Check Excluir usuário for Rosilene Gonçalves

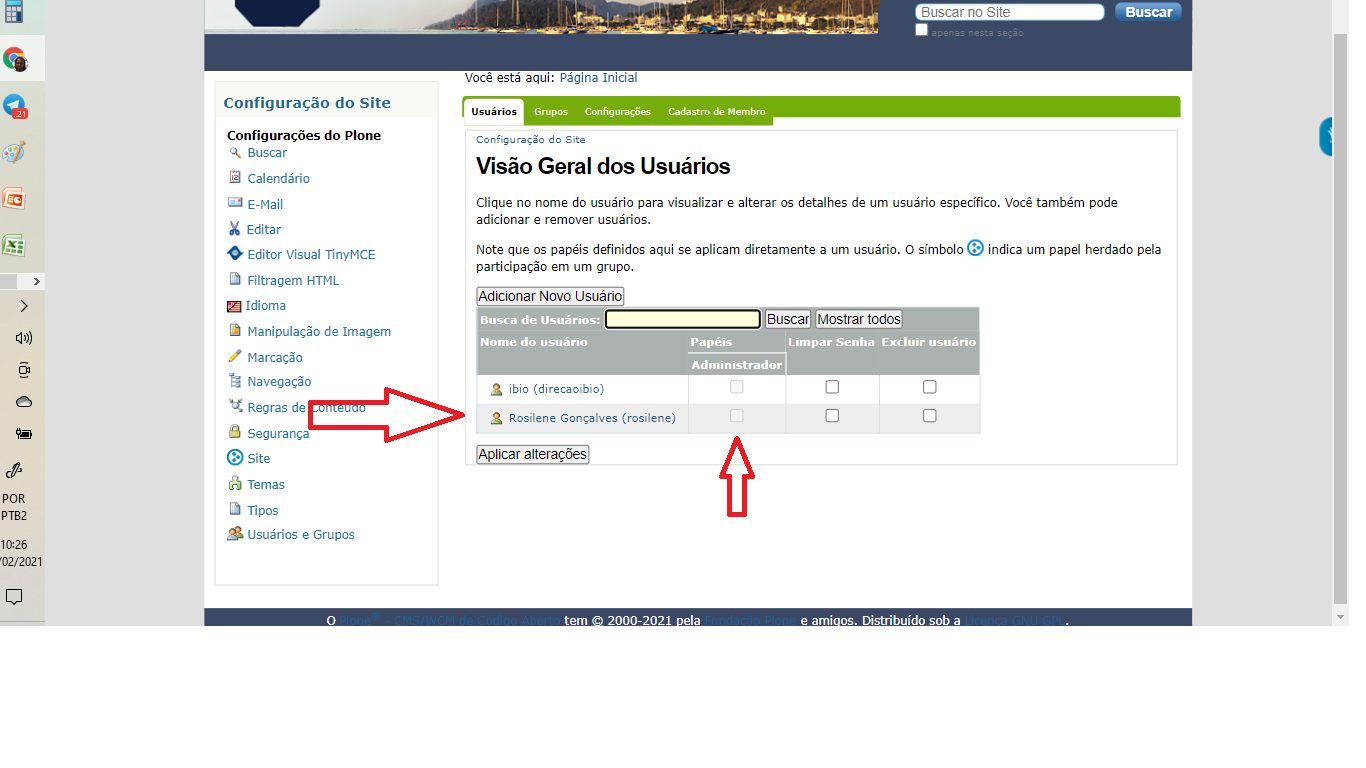[930, 416]
